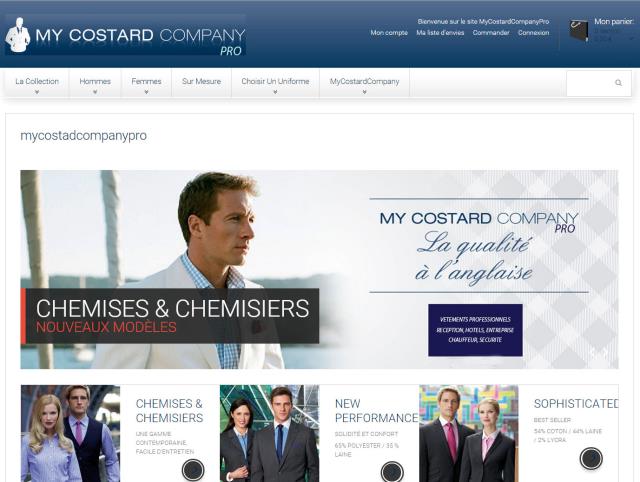Click round arrow button under Chemises & Chemisiers

pos(193,470)
